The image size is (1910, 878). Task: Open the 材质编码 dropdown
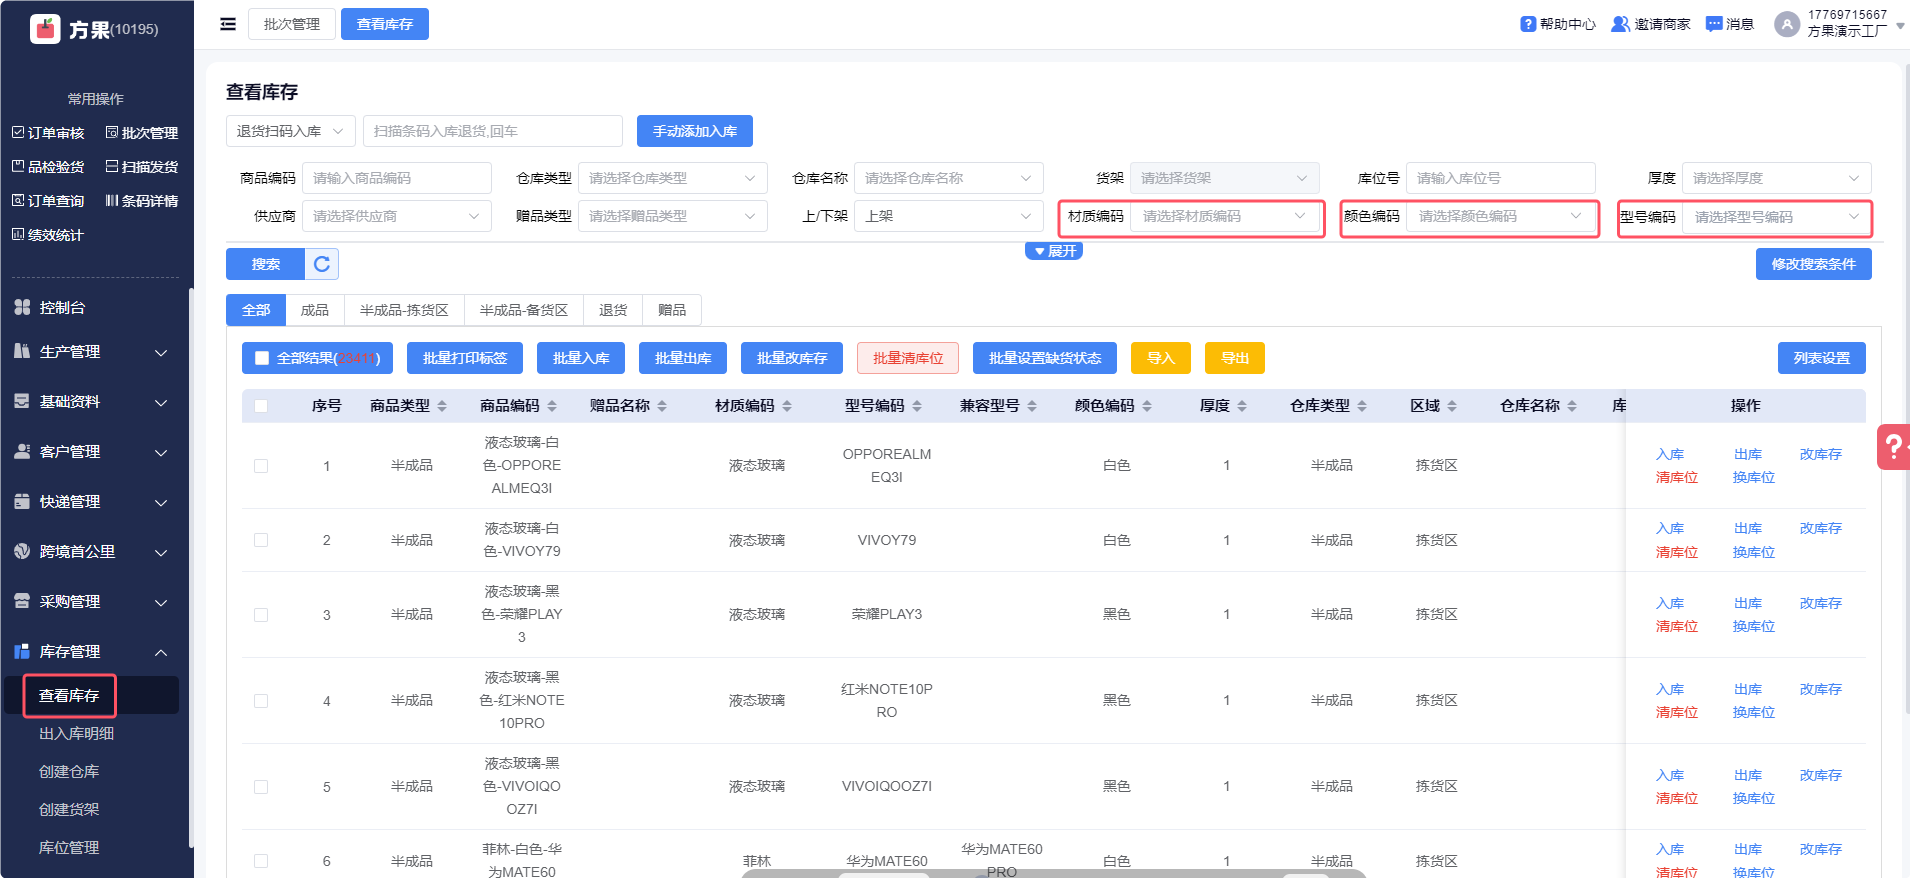click(x=1225, y=217)
